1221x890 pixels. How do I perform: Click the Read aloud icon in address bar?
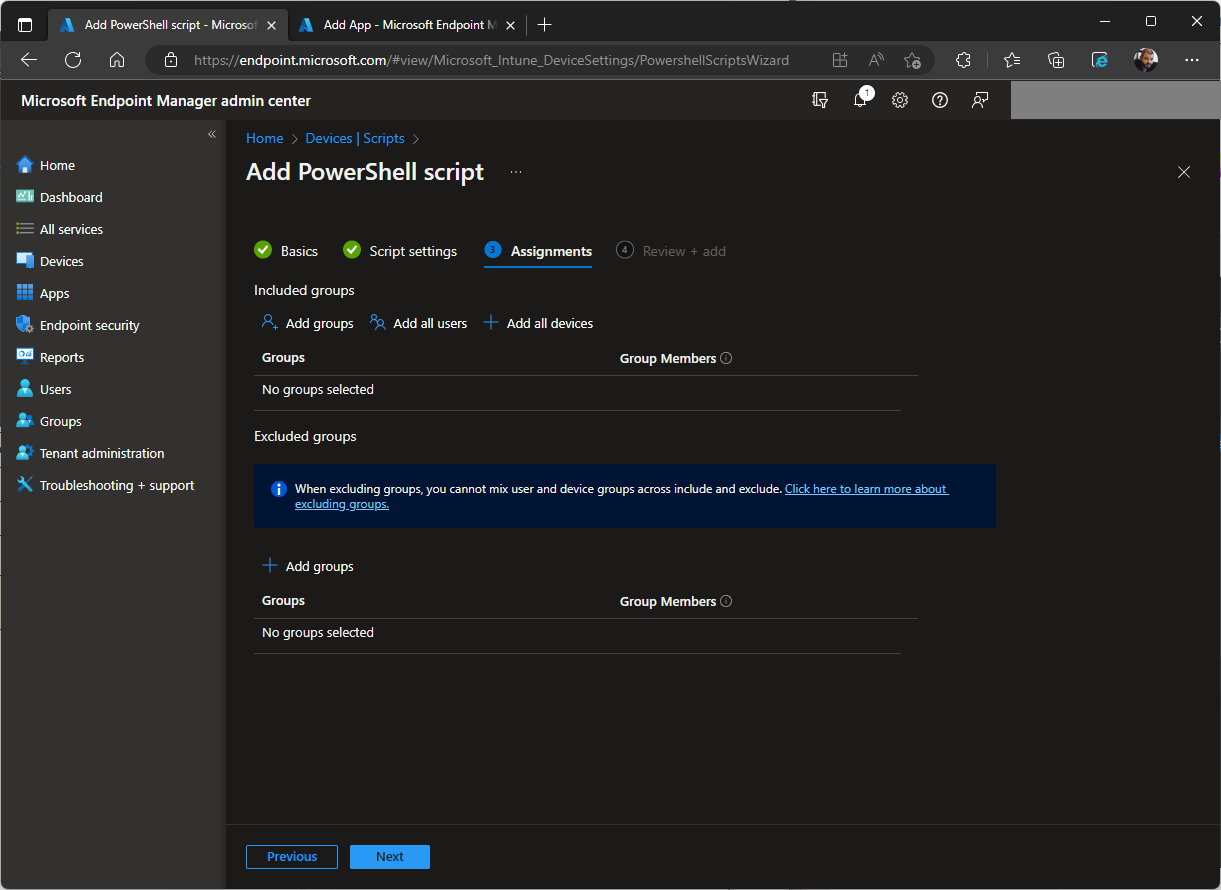(x=876, y=60)
